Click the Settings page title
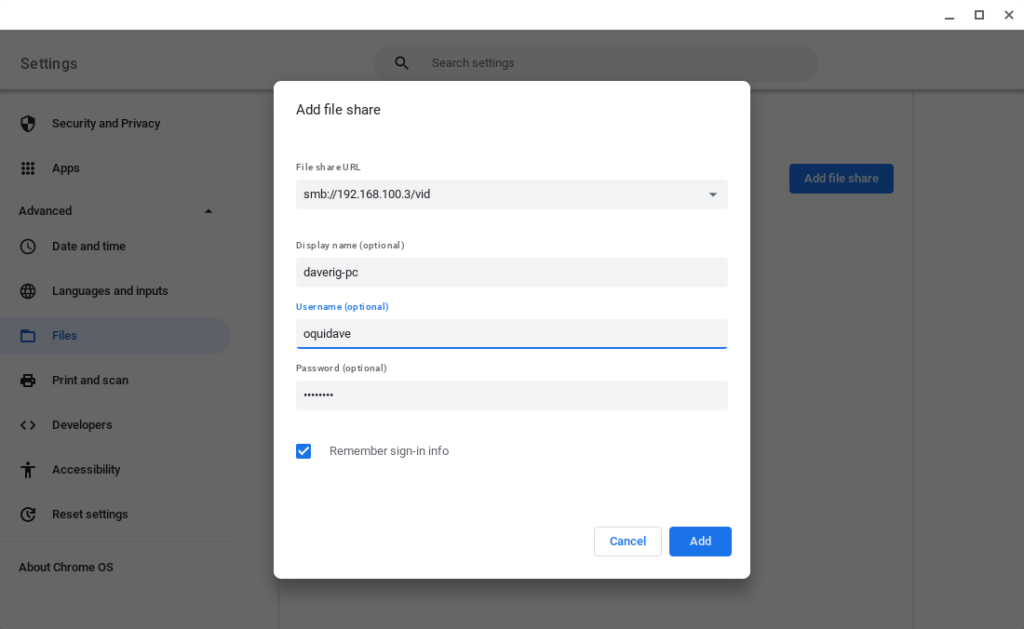This screenshot has width=1024, height=629. click(49, 63)
